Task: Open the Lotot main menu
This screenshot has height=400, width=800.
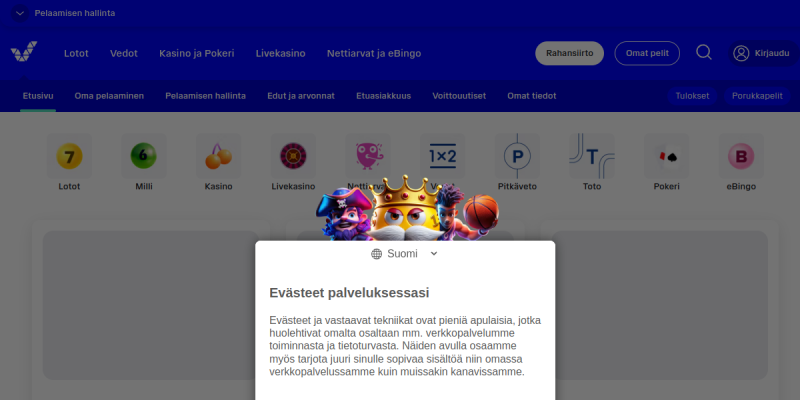Action: point(77,54)
